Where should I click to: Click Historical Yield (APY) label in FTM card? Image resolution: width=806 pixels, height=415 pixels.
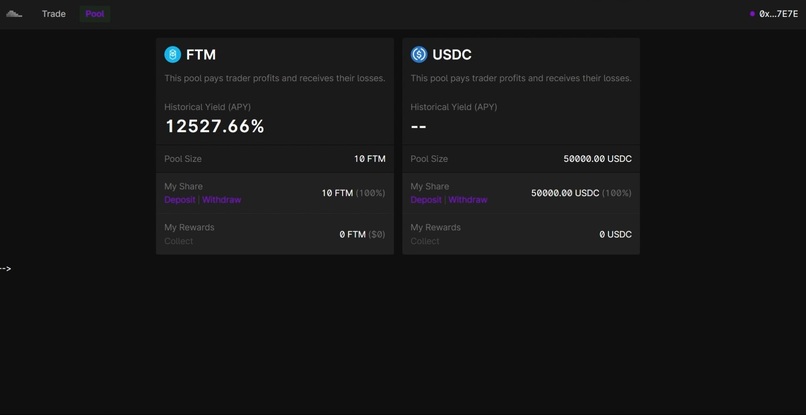[x=208, y=107]
